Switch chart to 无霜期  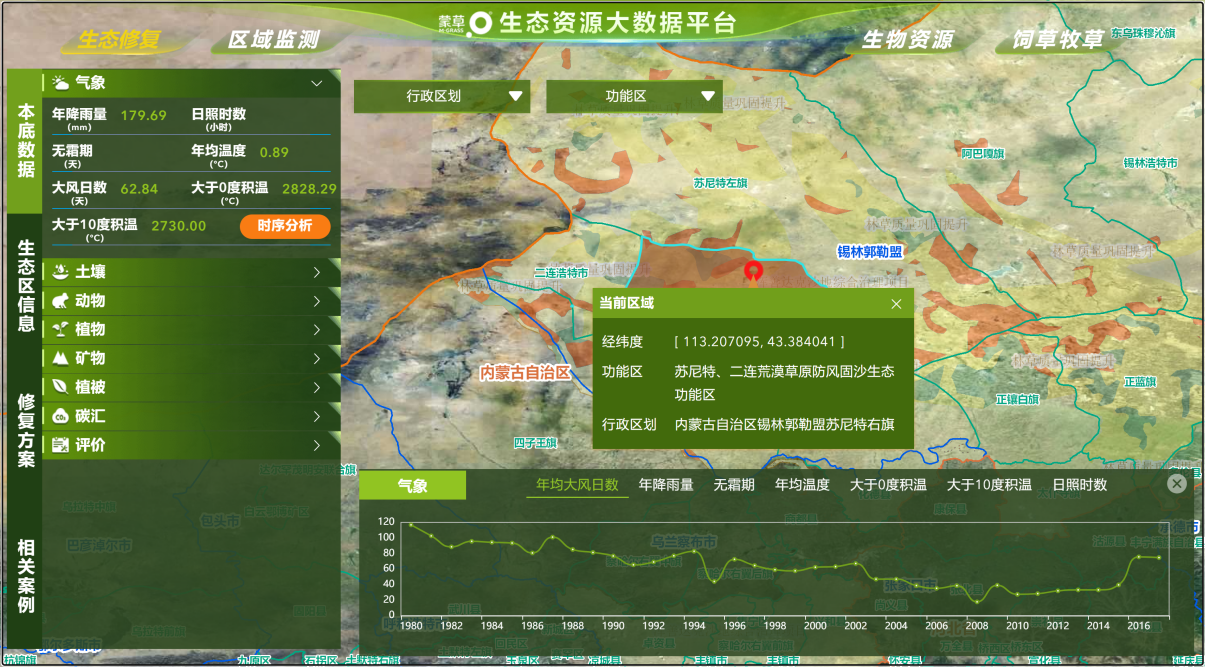pos(734,485)
